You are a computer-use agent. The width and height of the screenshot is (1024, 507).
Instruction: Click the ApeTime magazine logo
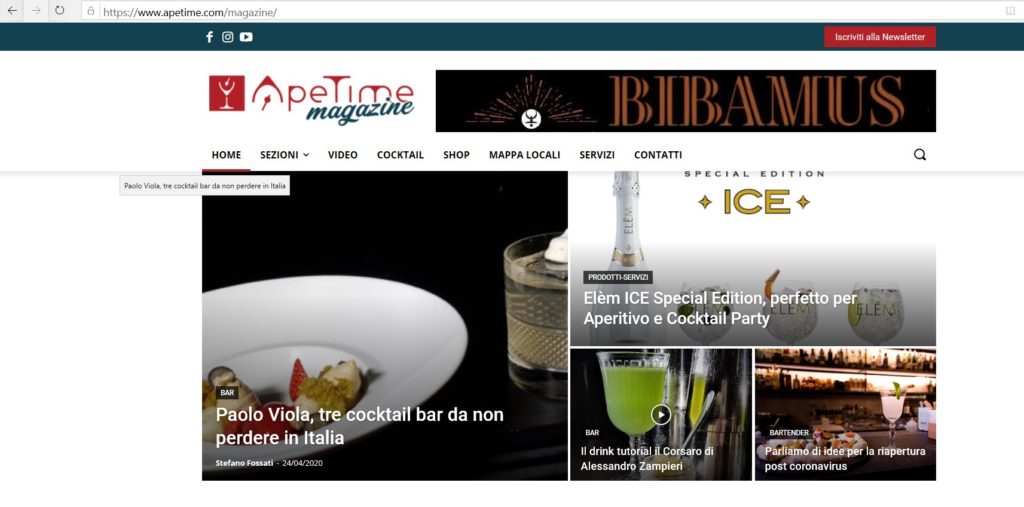[312, 99]
